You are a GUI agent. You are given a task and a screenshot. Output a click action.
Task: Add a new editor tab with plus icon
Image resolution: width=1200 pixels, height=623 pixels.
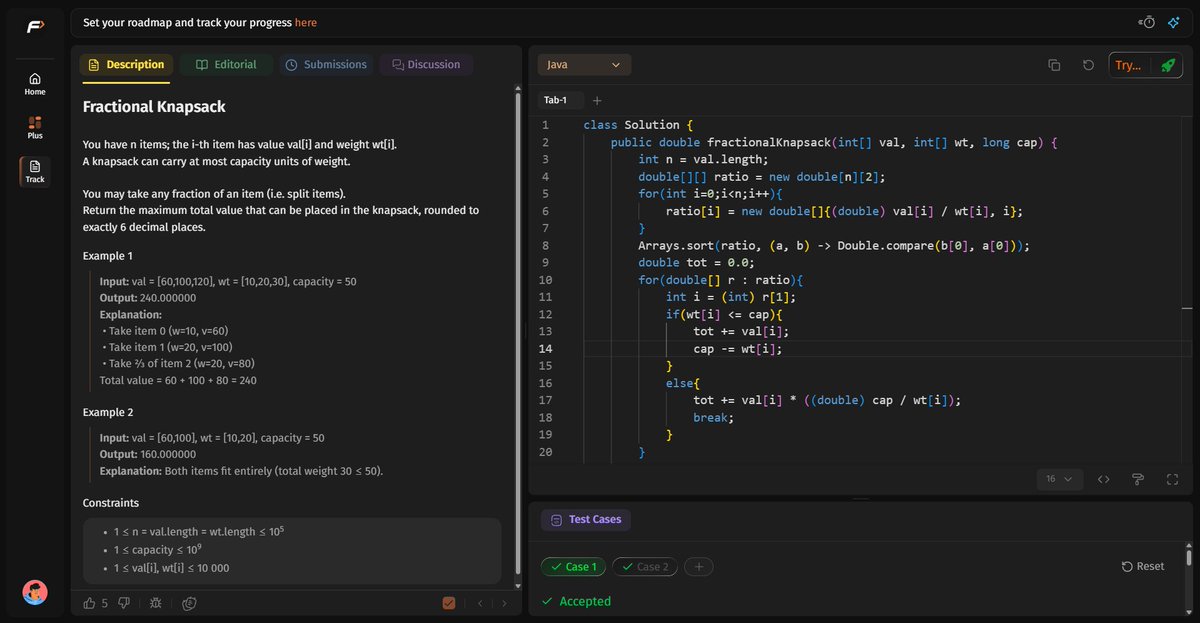tap(597, 100)
